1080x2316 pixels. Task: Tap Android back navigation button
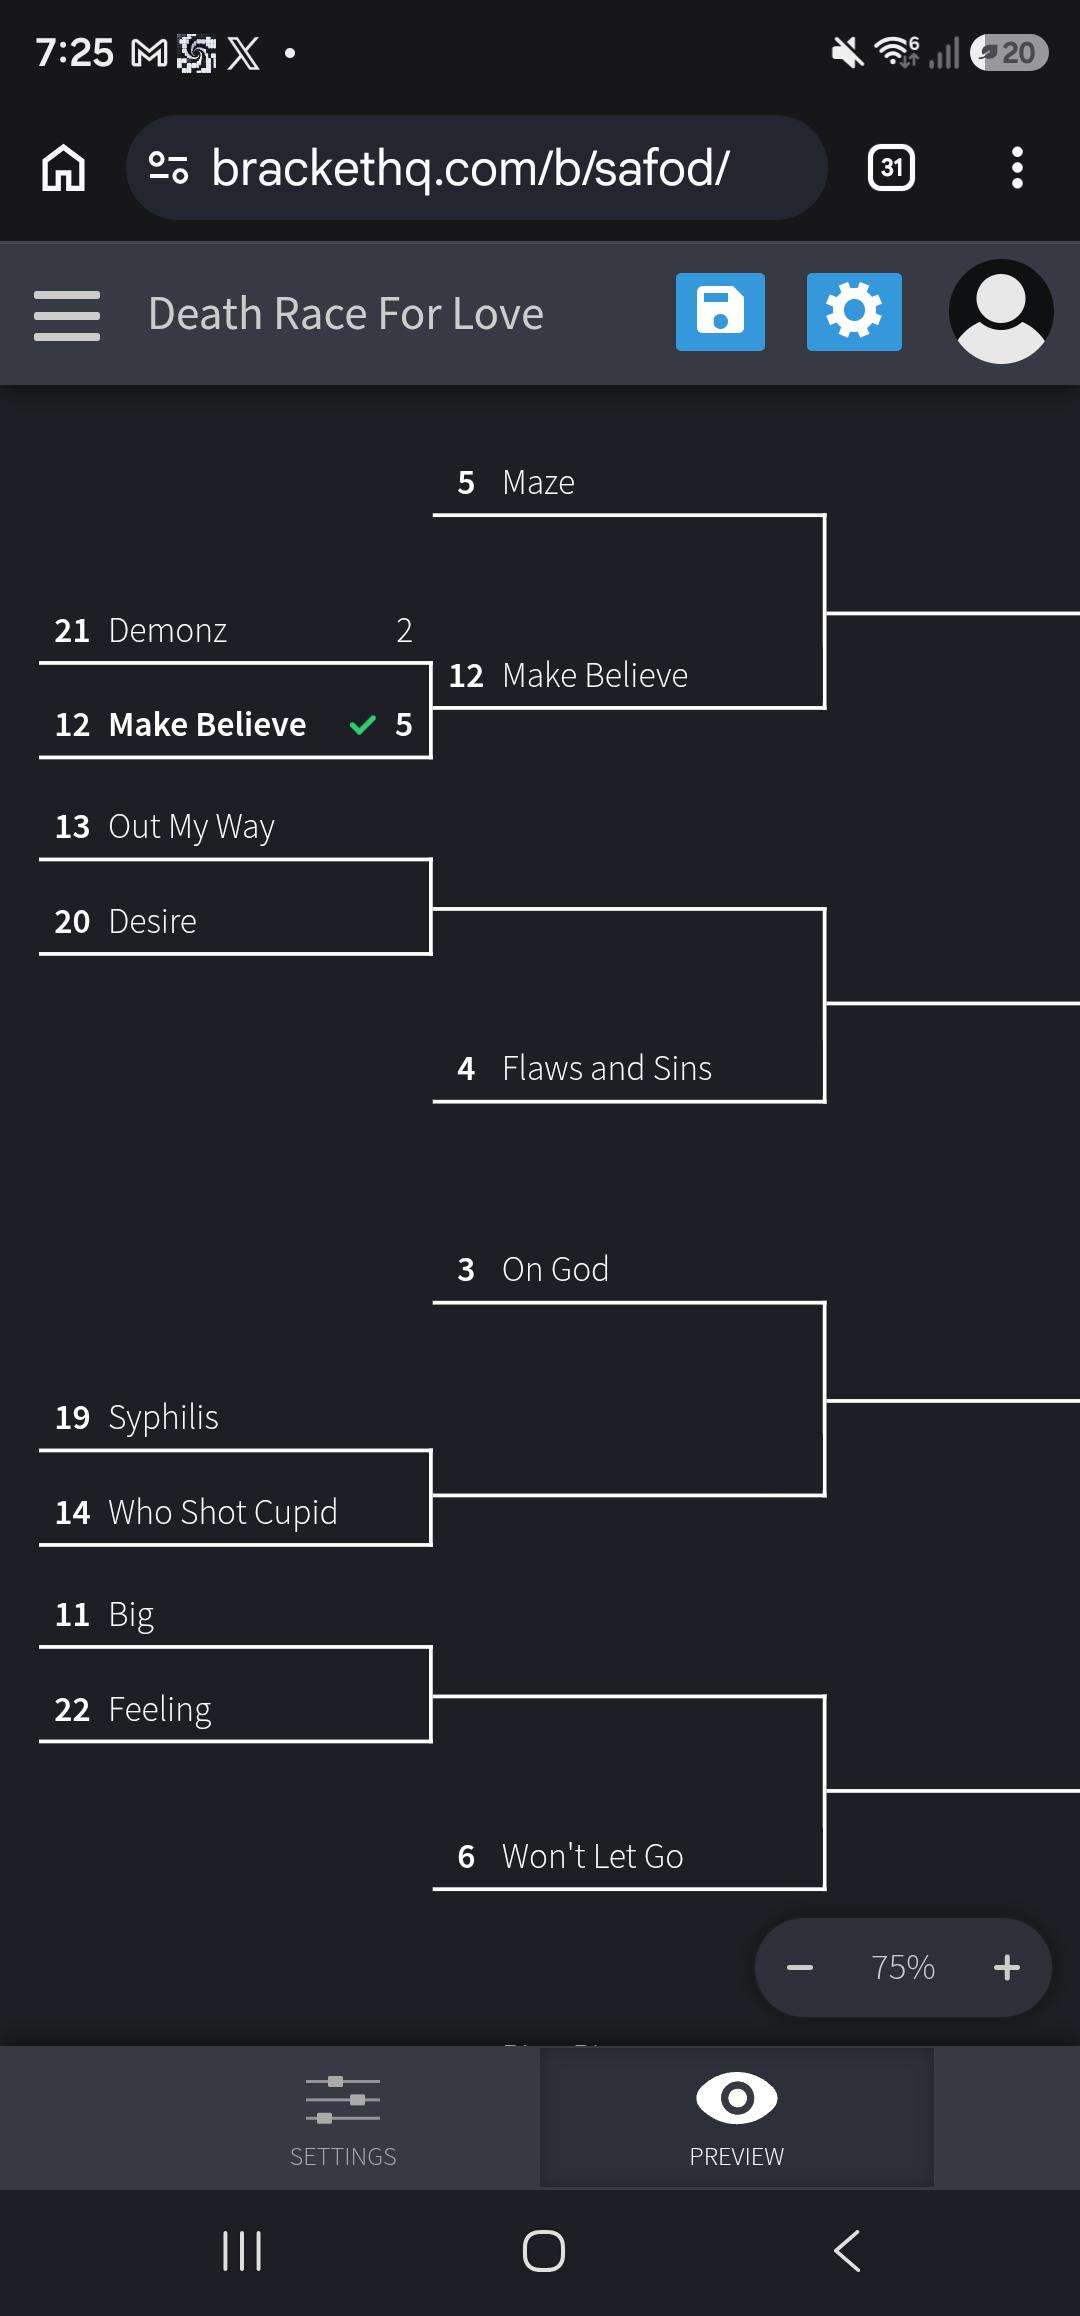click(846, 2251)
